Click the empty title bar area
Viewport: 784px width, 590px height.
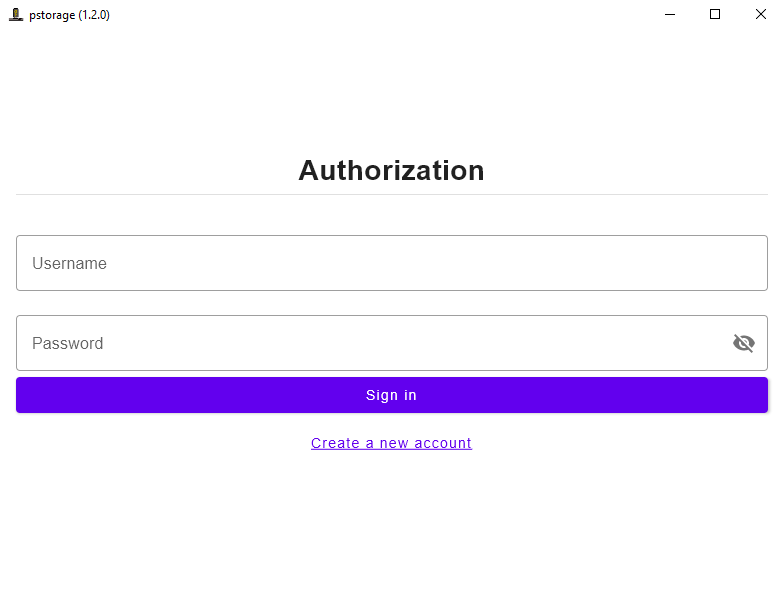click(x=380, y=15)
